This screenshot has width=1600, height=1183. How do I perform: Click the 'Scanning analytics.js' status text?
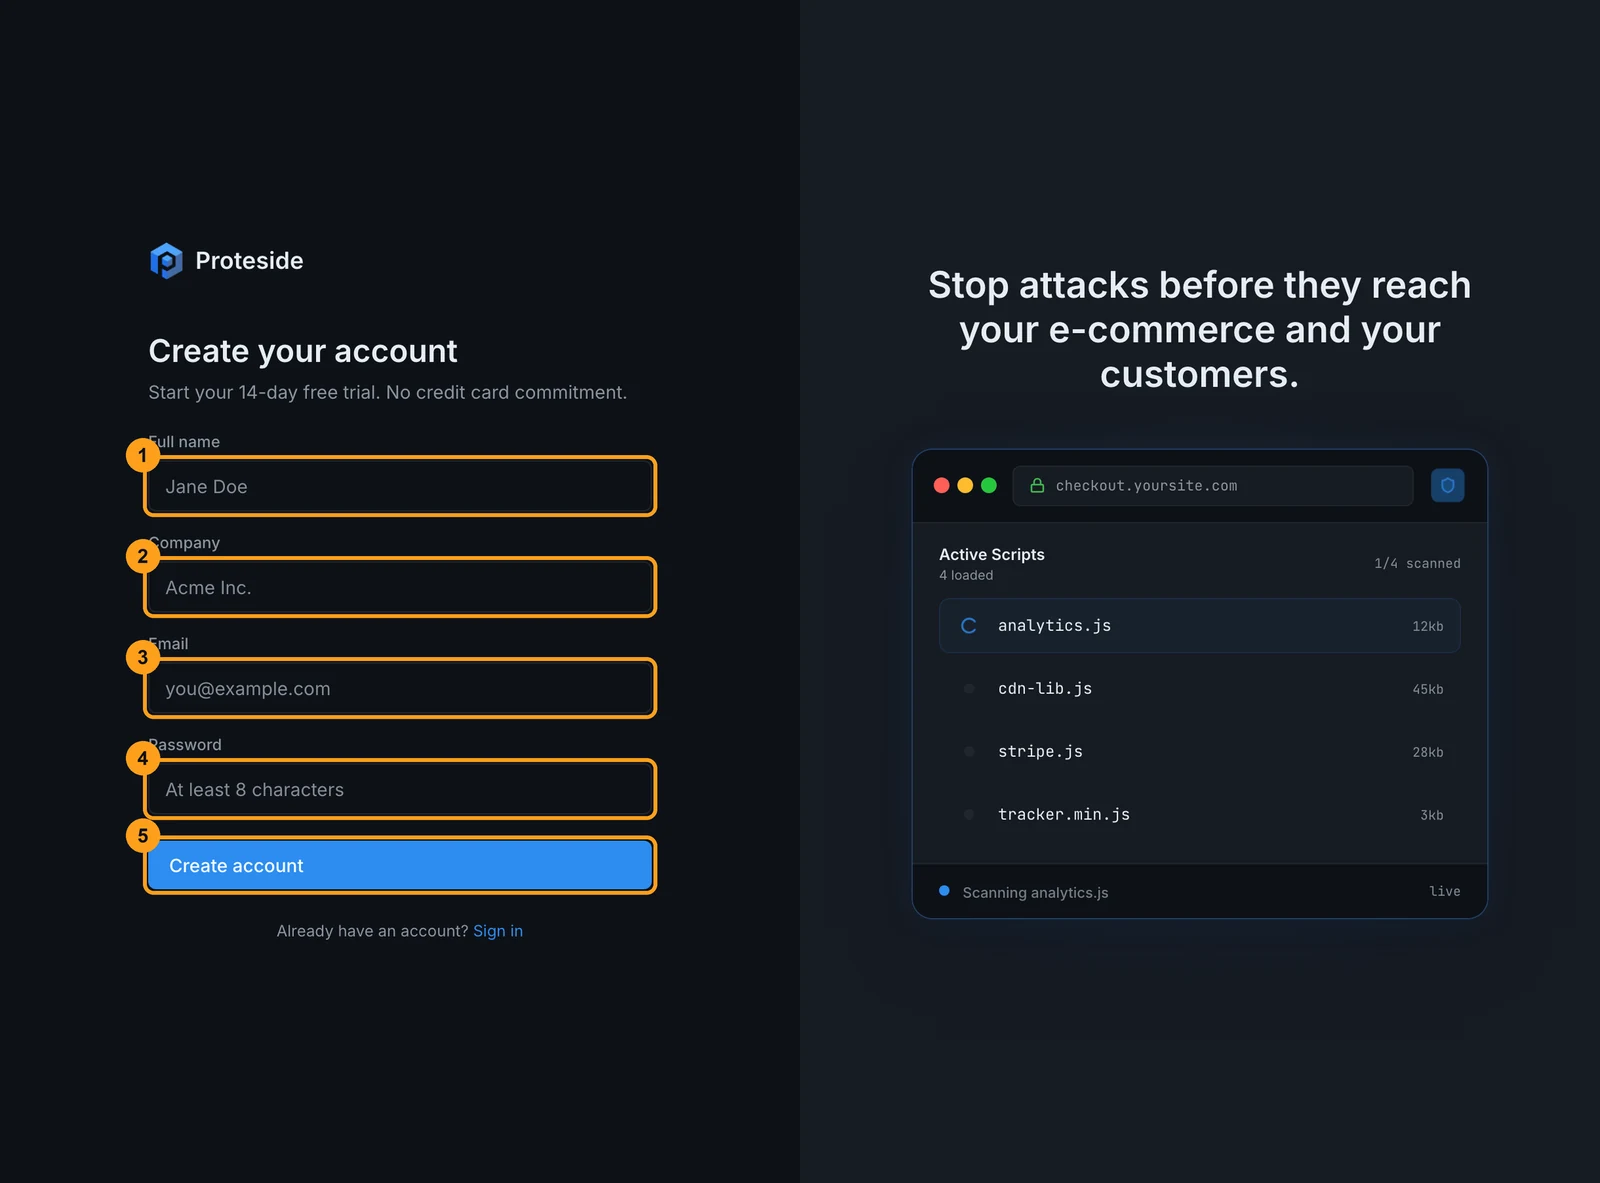click(1035, 892)
